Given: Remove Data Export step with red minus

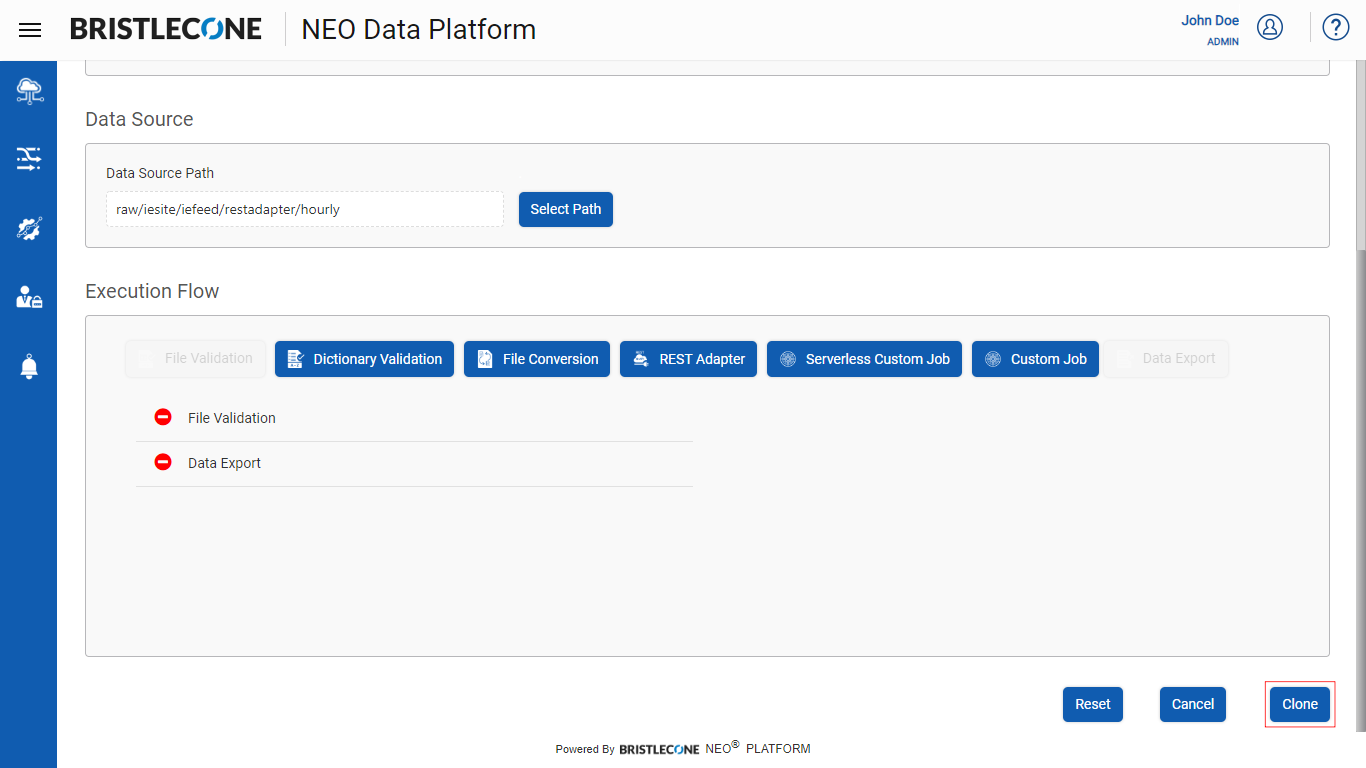Looking at the screenshot, I should coord(163,462).
